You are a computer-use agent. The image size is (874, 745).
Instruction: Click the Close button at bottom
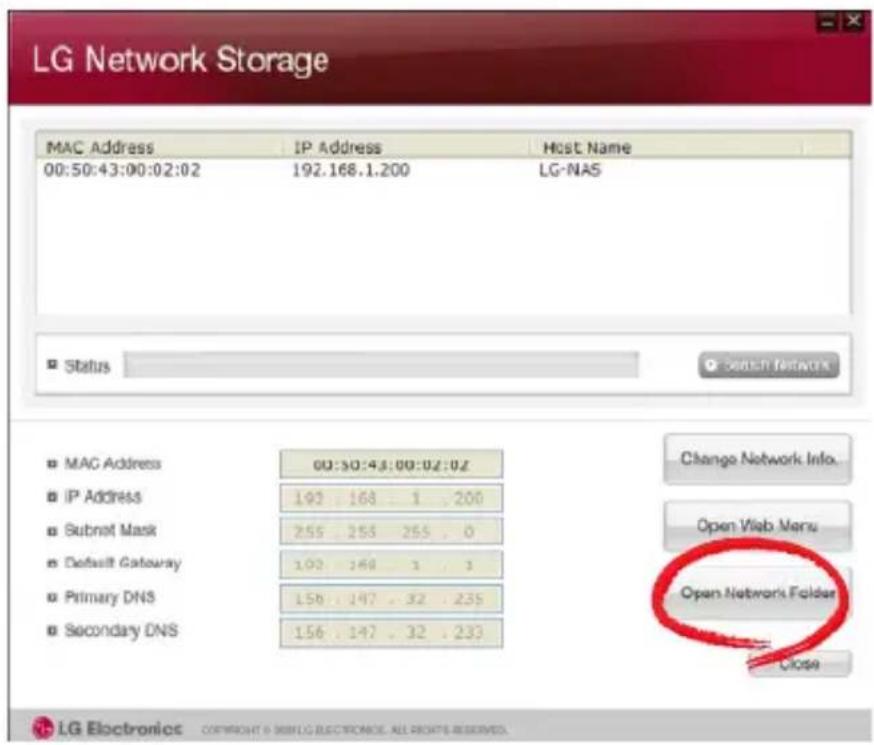tap(800, 664)
